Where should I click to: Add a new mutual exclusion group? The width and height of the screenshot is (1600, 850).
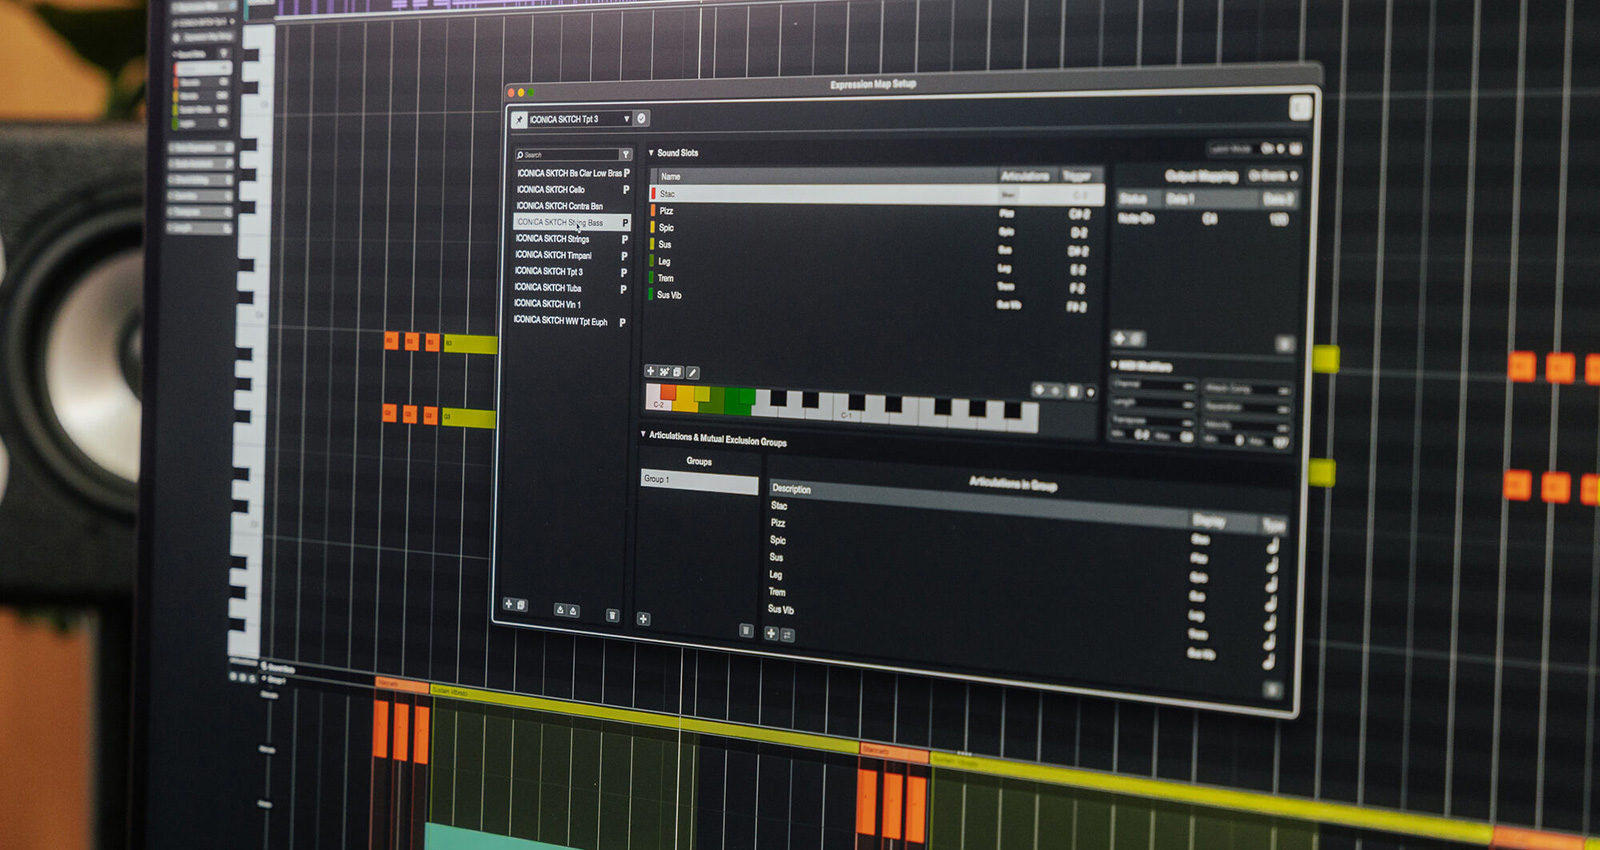click(x=643, y=619)
